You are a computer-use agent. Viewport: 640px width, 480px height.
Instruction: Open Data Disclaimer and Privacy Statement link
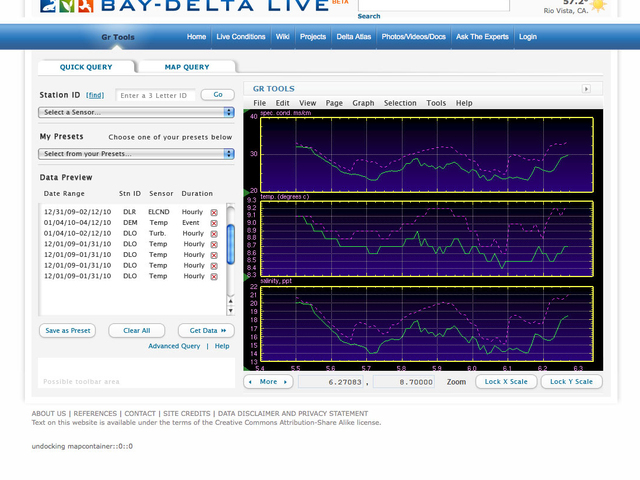[293, 413]
